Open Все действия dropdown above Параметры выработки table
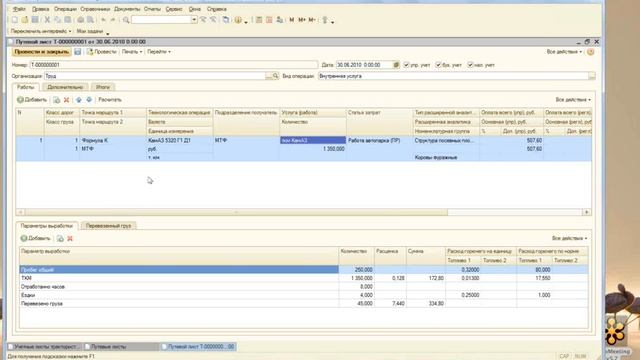 click(569, 238)
